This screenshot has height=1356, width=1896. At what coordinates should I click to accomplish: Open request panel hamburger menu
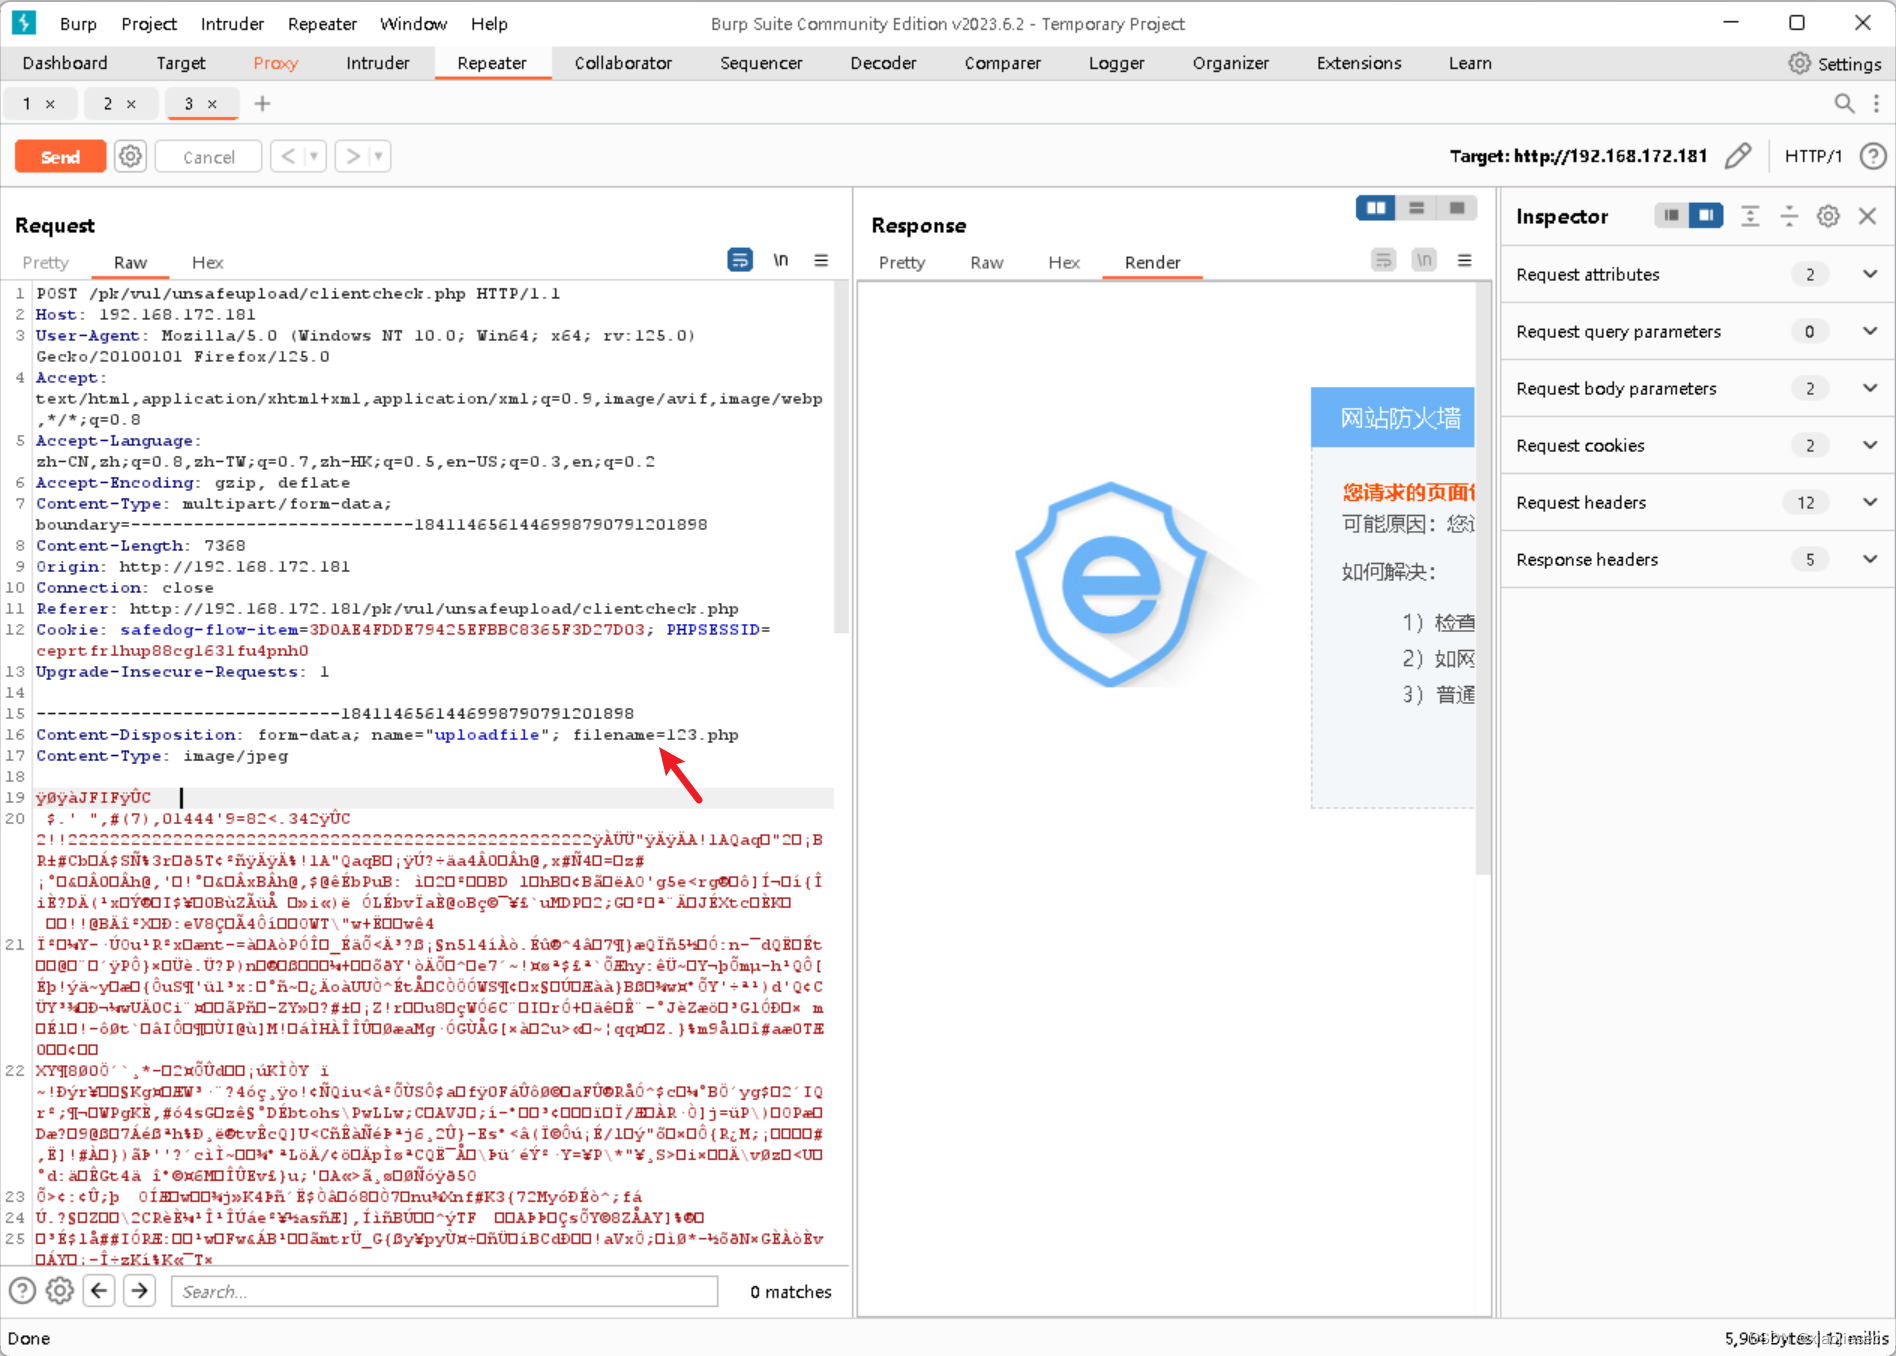point(821,260)
